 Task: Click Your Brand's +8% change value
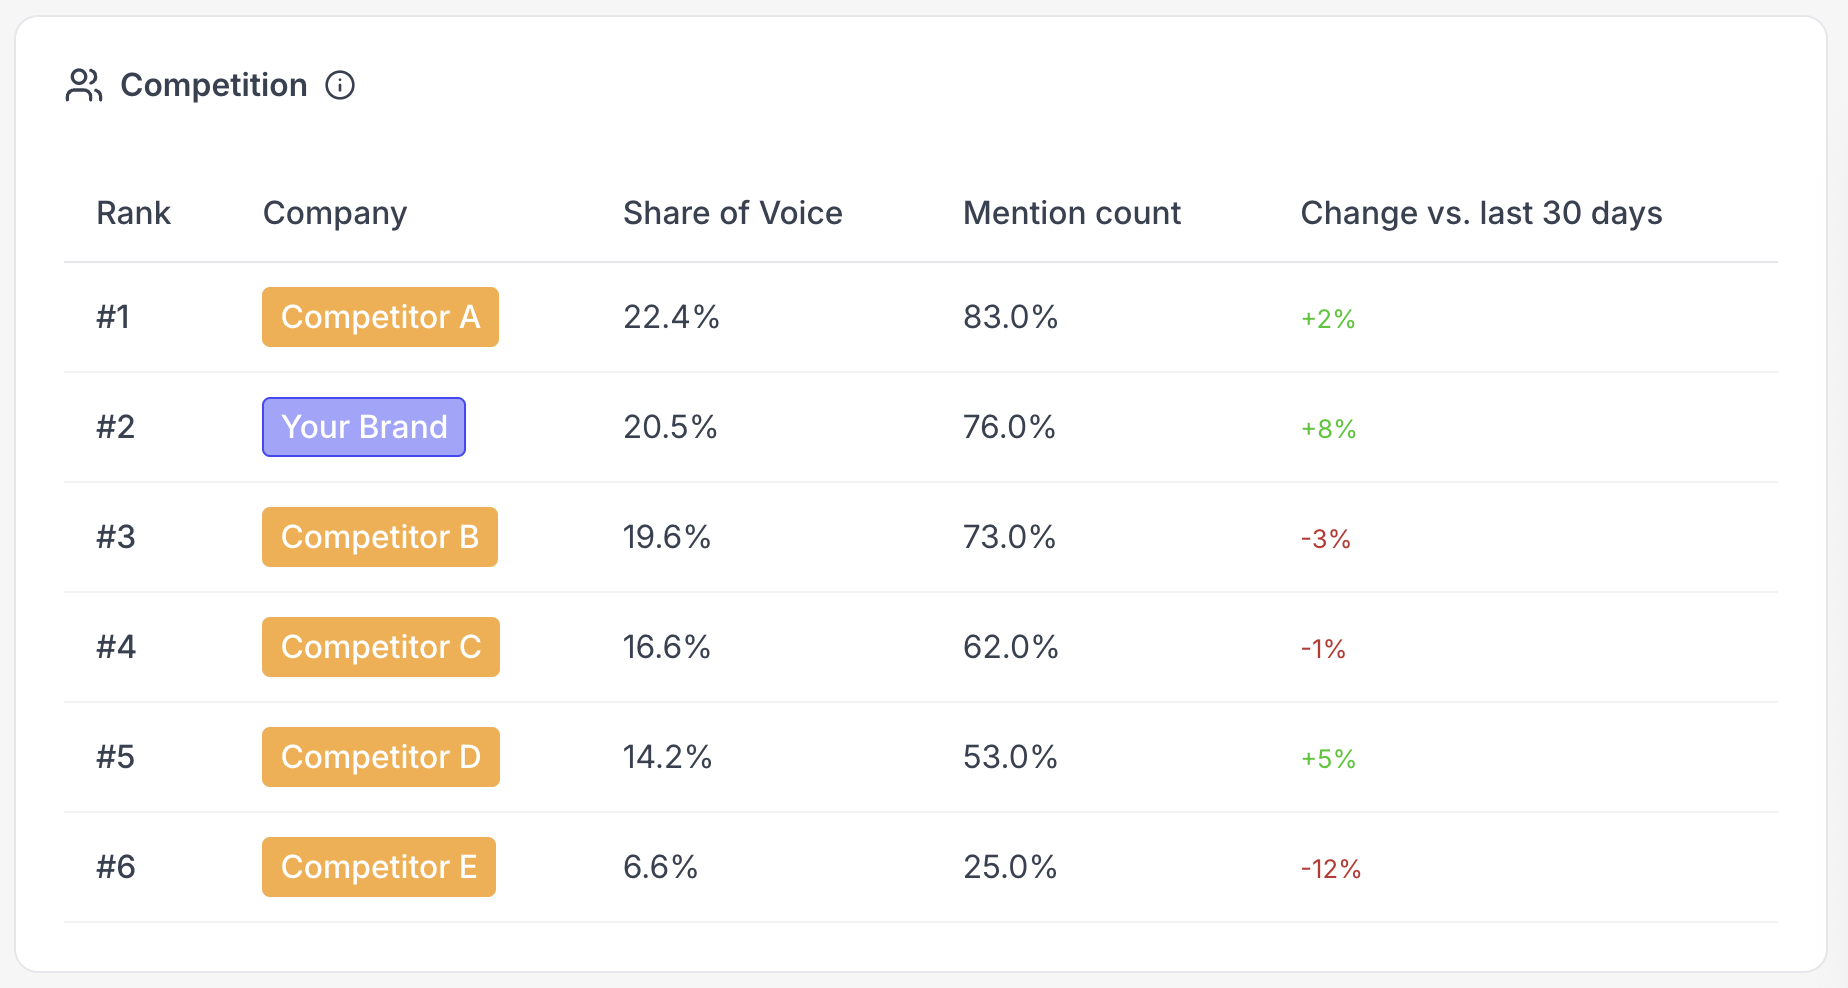(x=1328, y=429)
